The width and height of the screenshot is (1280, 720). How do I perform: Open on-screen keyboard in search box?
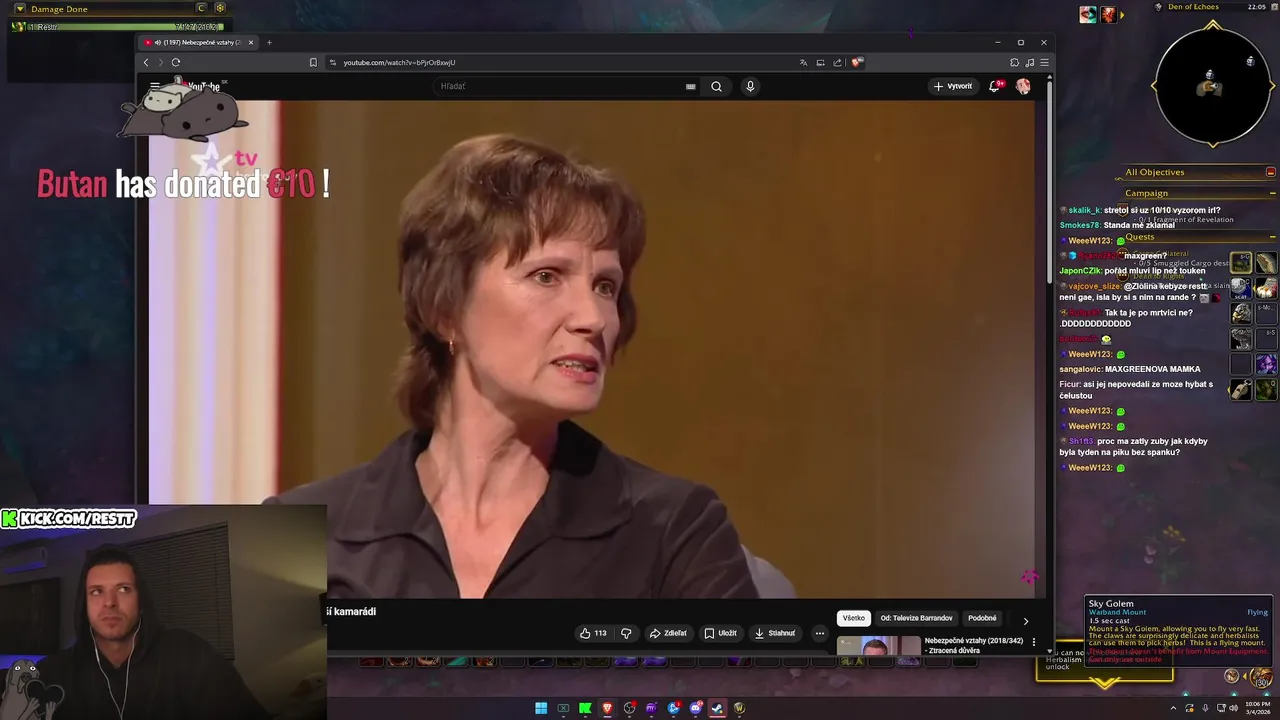pos(690,86)
